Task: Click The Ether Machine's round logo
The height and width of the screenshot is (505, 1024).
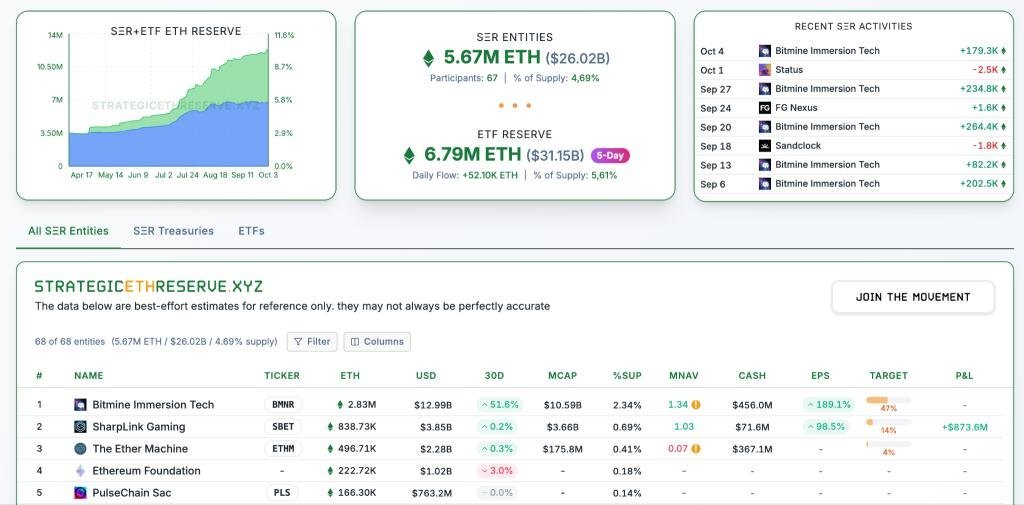Action: [x=81, y=449]
